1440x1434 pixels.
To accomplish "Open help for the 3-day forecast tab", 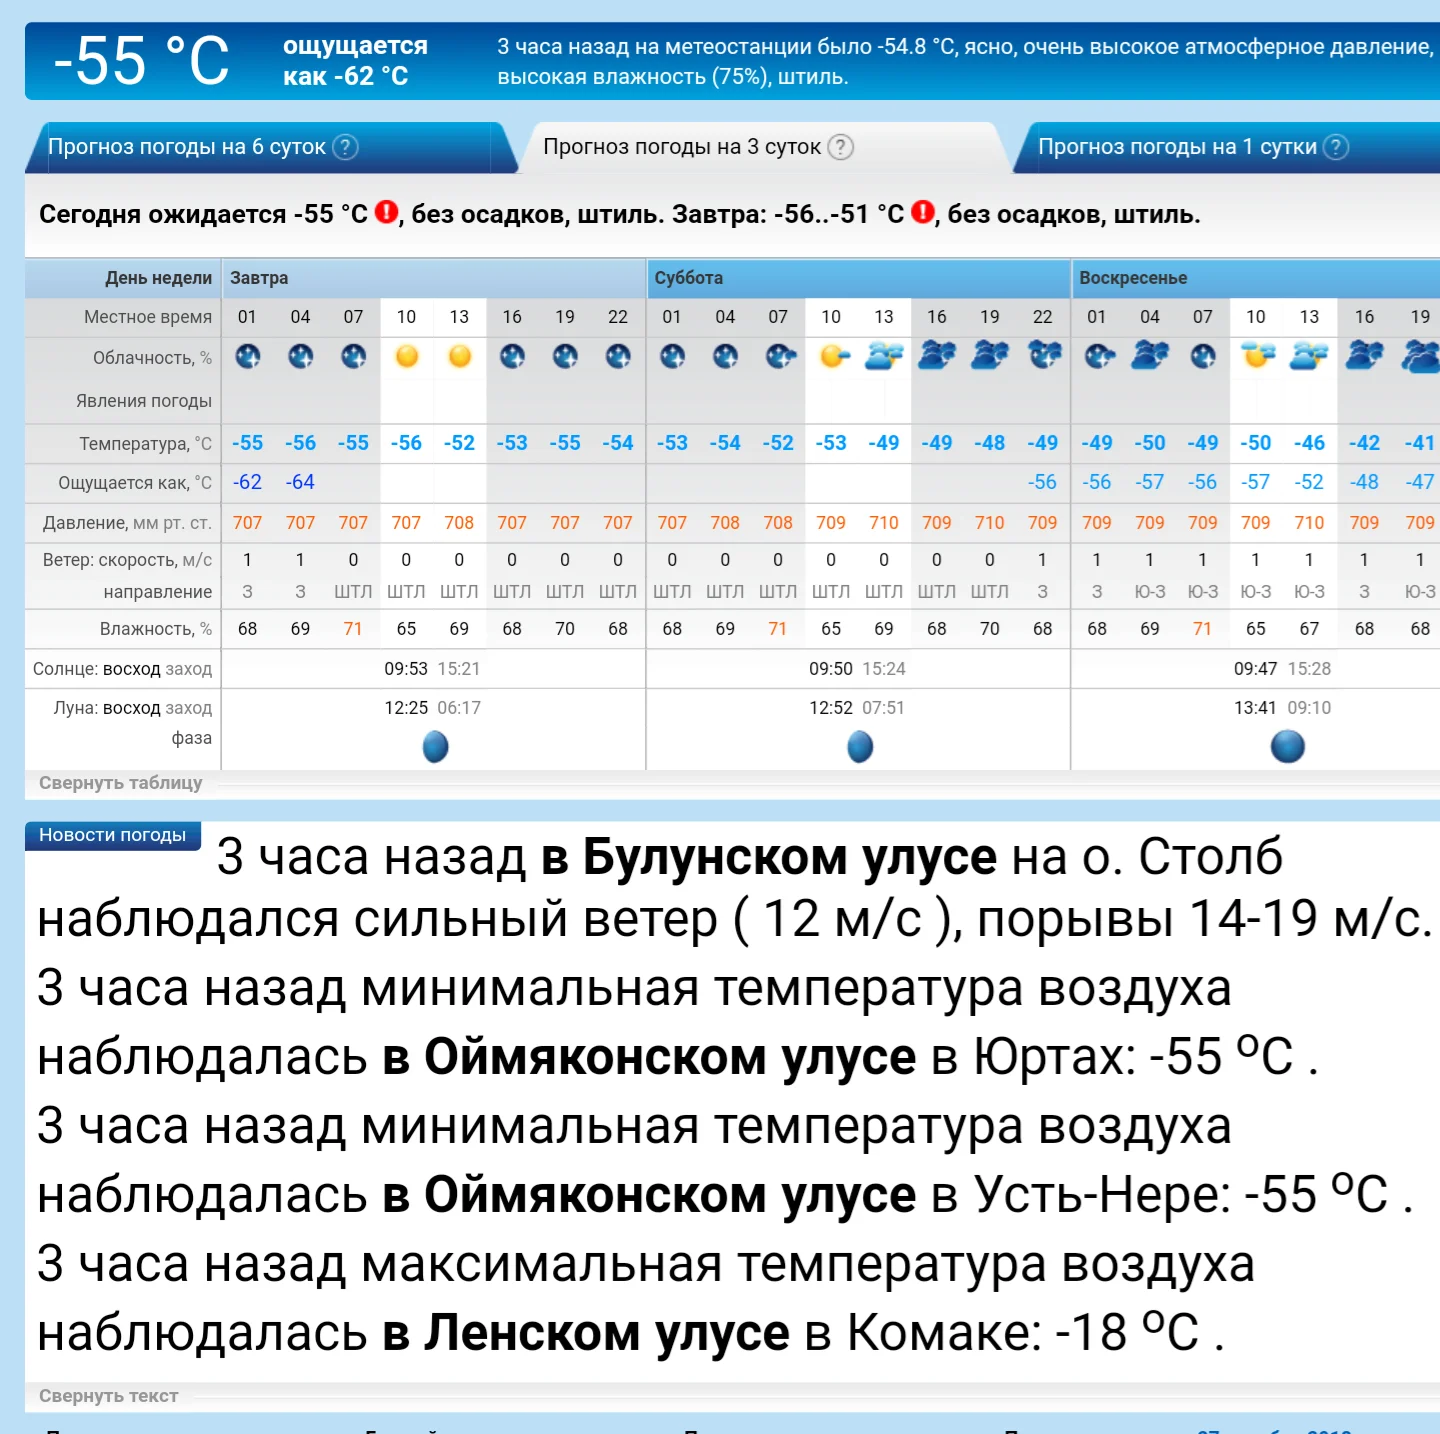I will tap(841, 146).
